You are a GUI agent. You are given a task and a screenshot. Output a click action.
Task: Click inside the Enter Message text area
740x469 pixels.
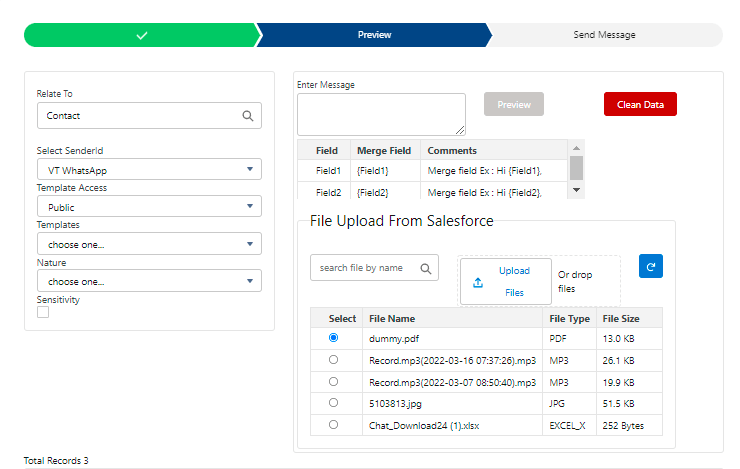380,113
